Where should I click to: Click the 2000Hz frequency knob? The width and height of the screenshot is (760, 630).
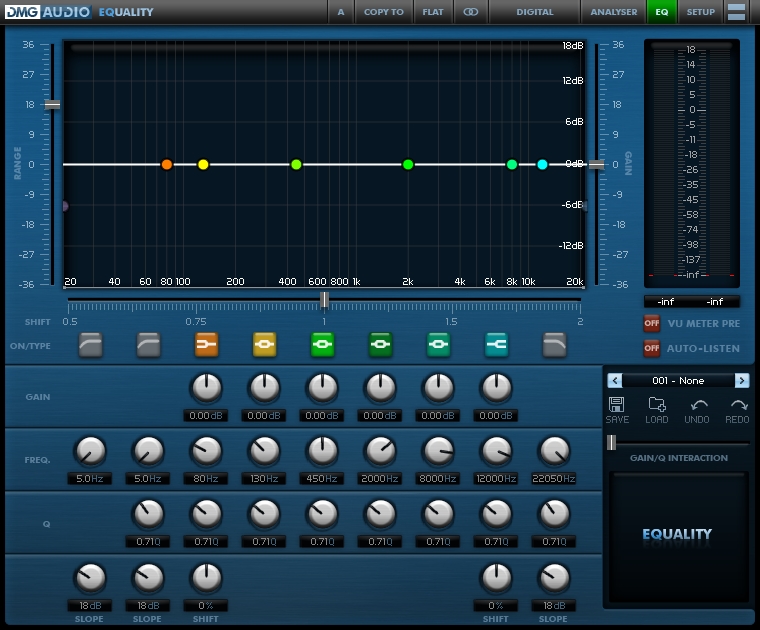tap(380, 451)
